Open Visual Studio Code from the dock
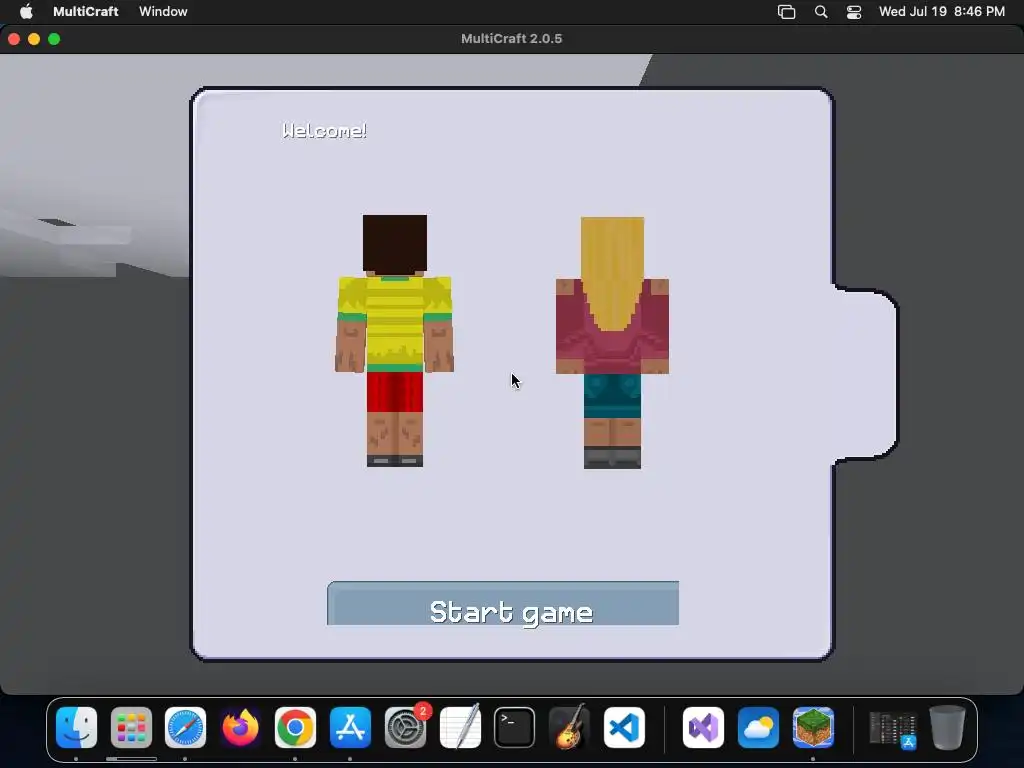This screenshot has width=1024, height=768. pyautogui.click(x=624, y=728)
